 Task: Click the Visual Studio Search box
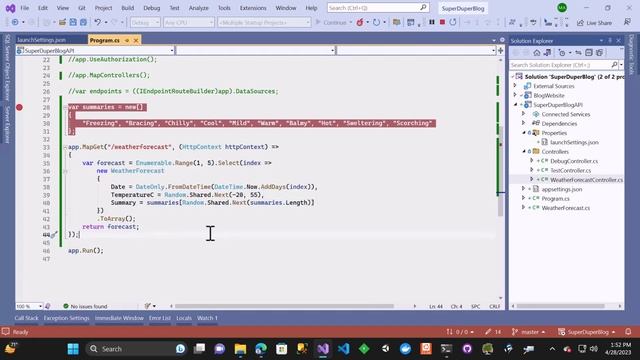click(378, 8)
